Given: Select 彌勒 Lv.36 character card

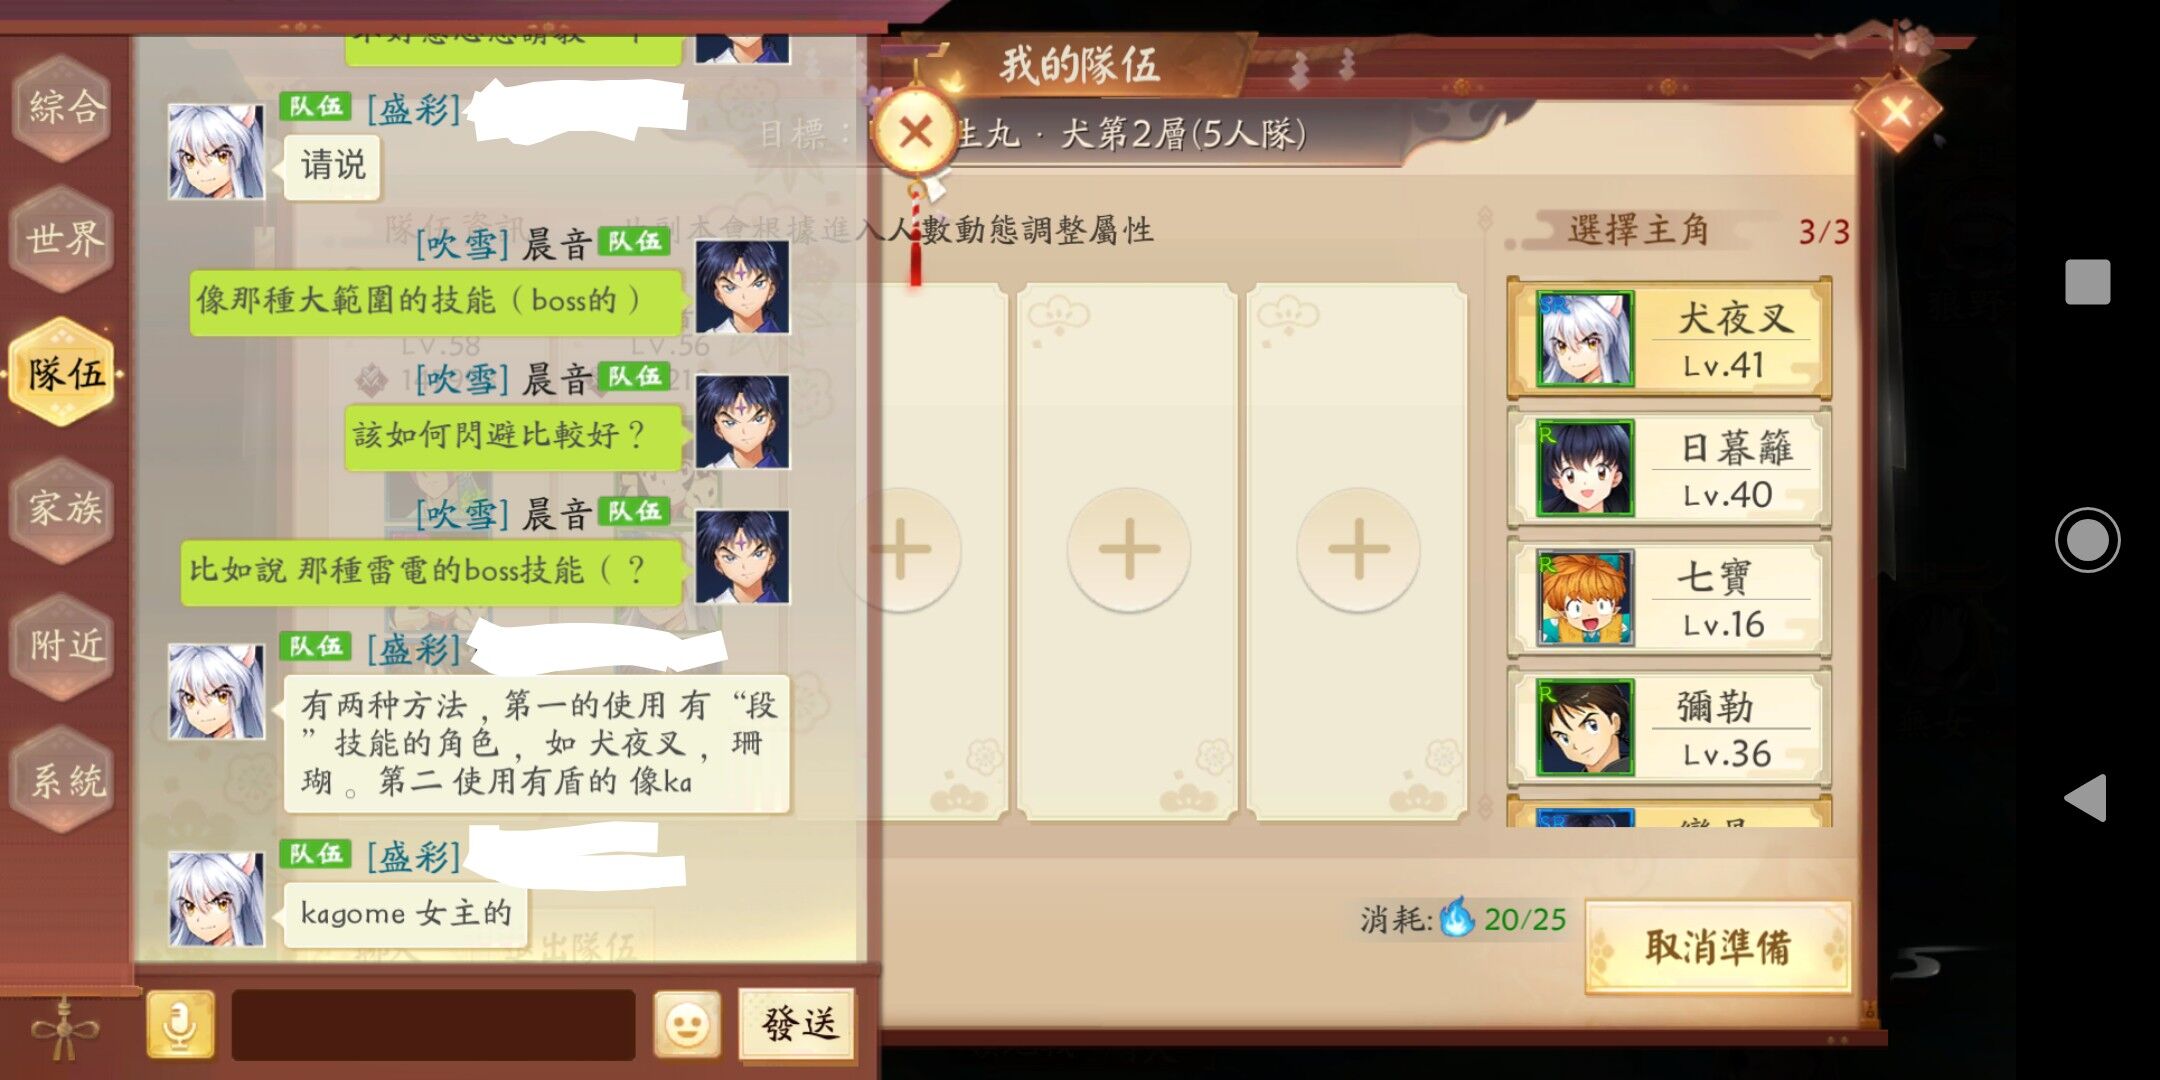Looking at the screenshot, I should click(x=1669, y=727).
